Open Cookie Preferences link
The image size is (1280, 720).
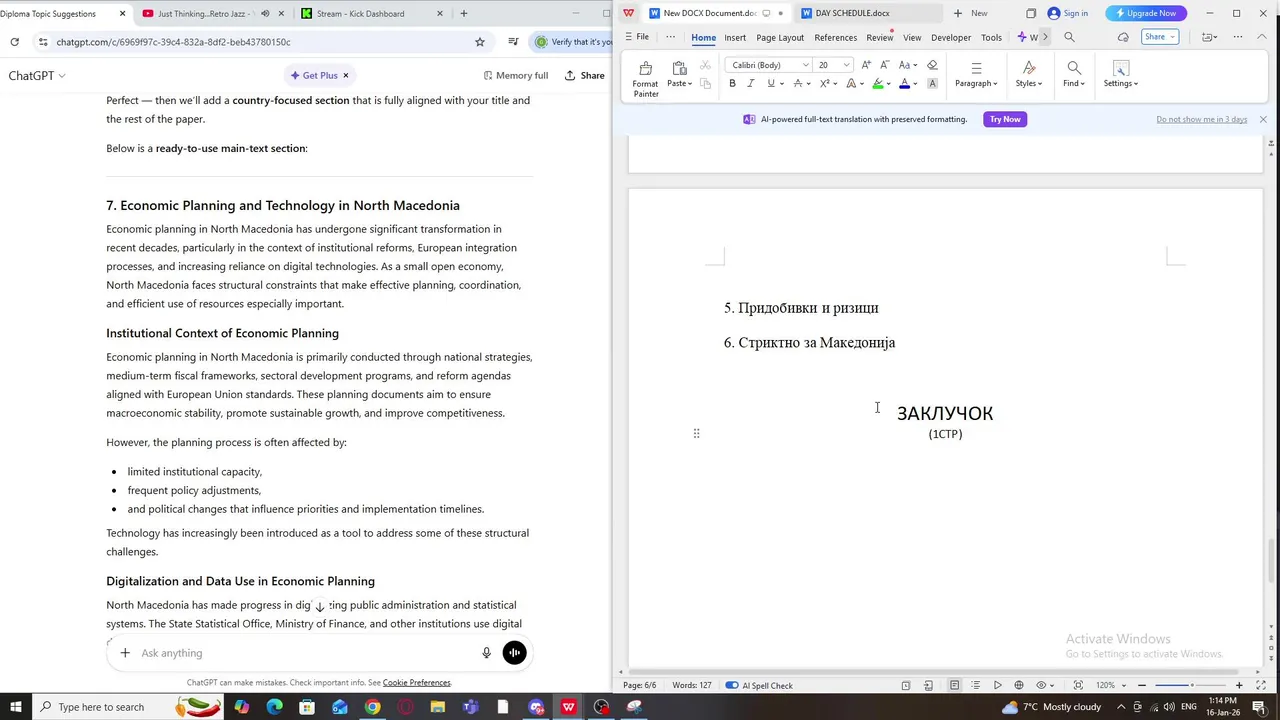[416, 683]
